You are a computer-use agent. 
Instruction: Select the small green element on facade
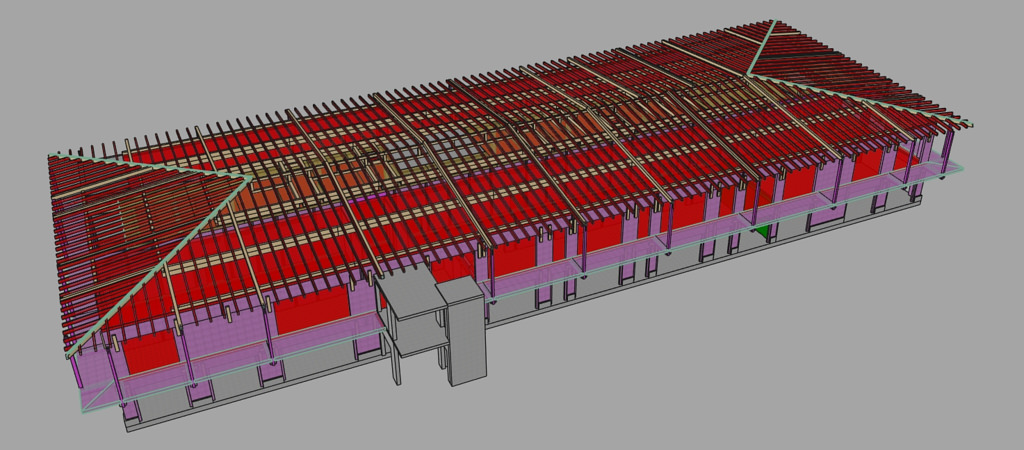[x=765, y=232]
